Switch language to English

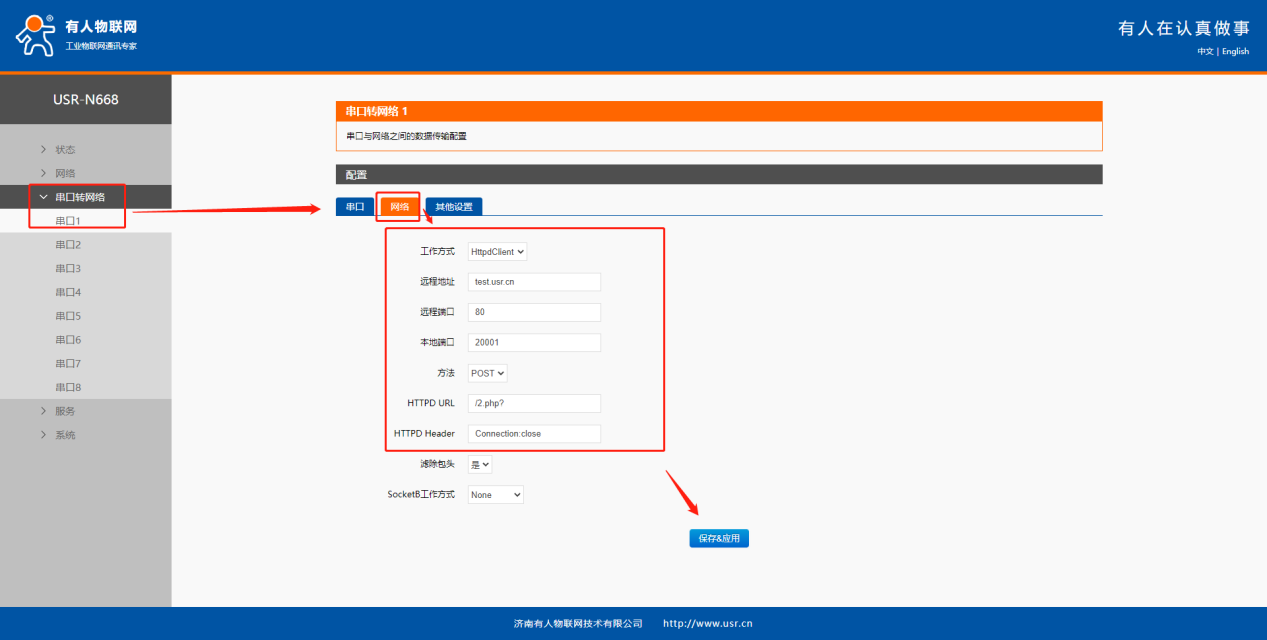tap(1235, 51)
